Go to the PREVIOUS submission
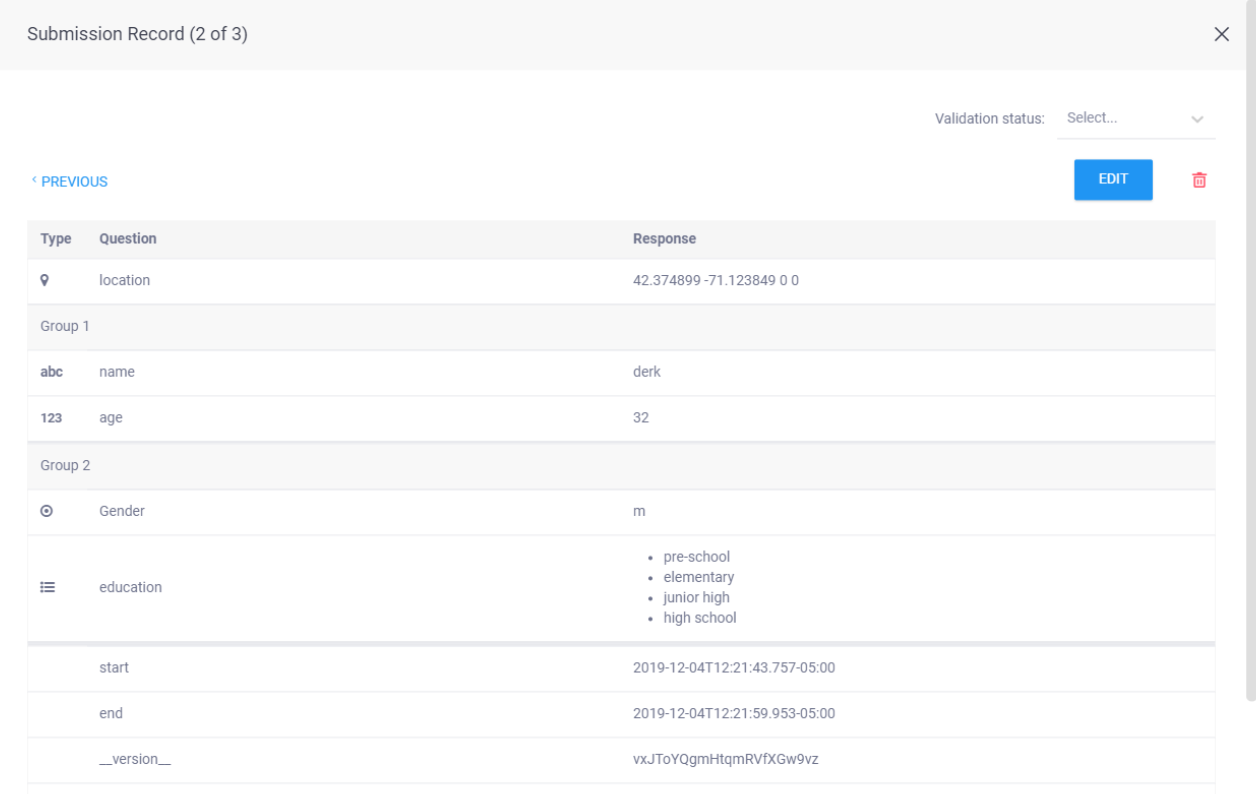Viewport: 1256px width, 794px height. click(70, 181)
